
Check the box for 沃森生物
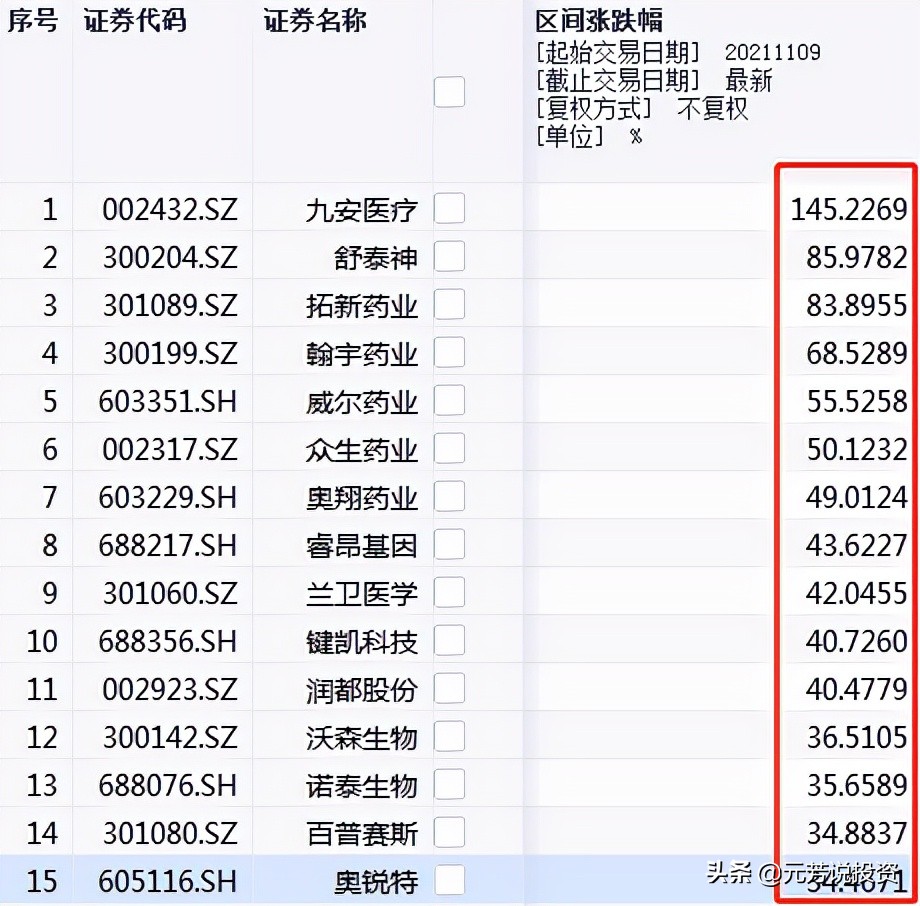[x=449, y=736]
